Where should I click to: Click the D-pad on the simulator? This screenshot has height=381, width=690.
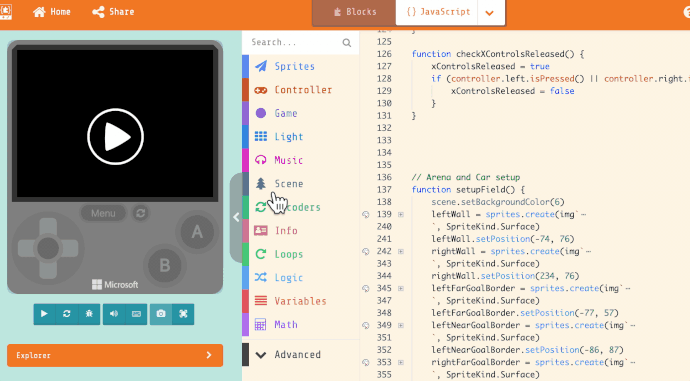click(x=48, y=248)
